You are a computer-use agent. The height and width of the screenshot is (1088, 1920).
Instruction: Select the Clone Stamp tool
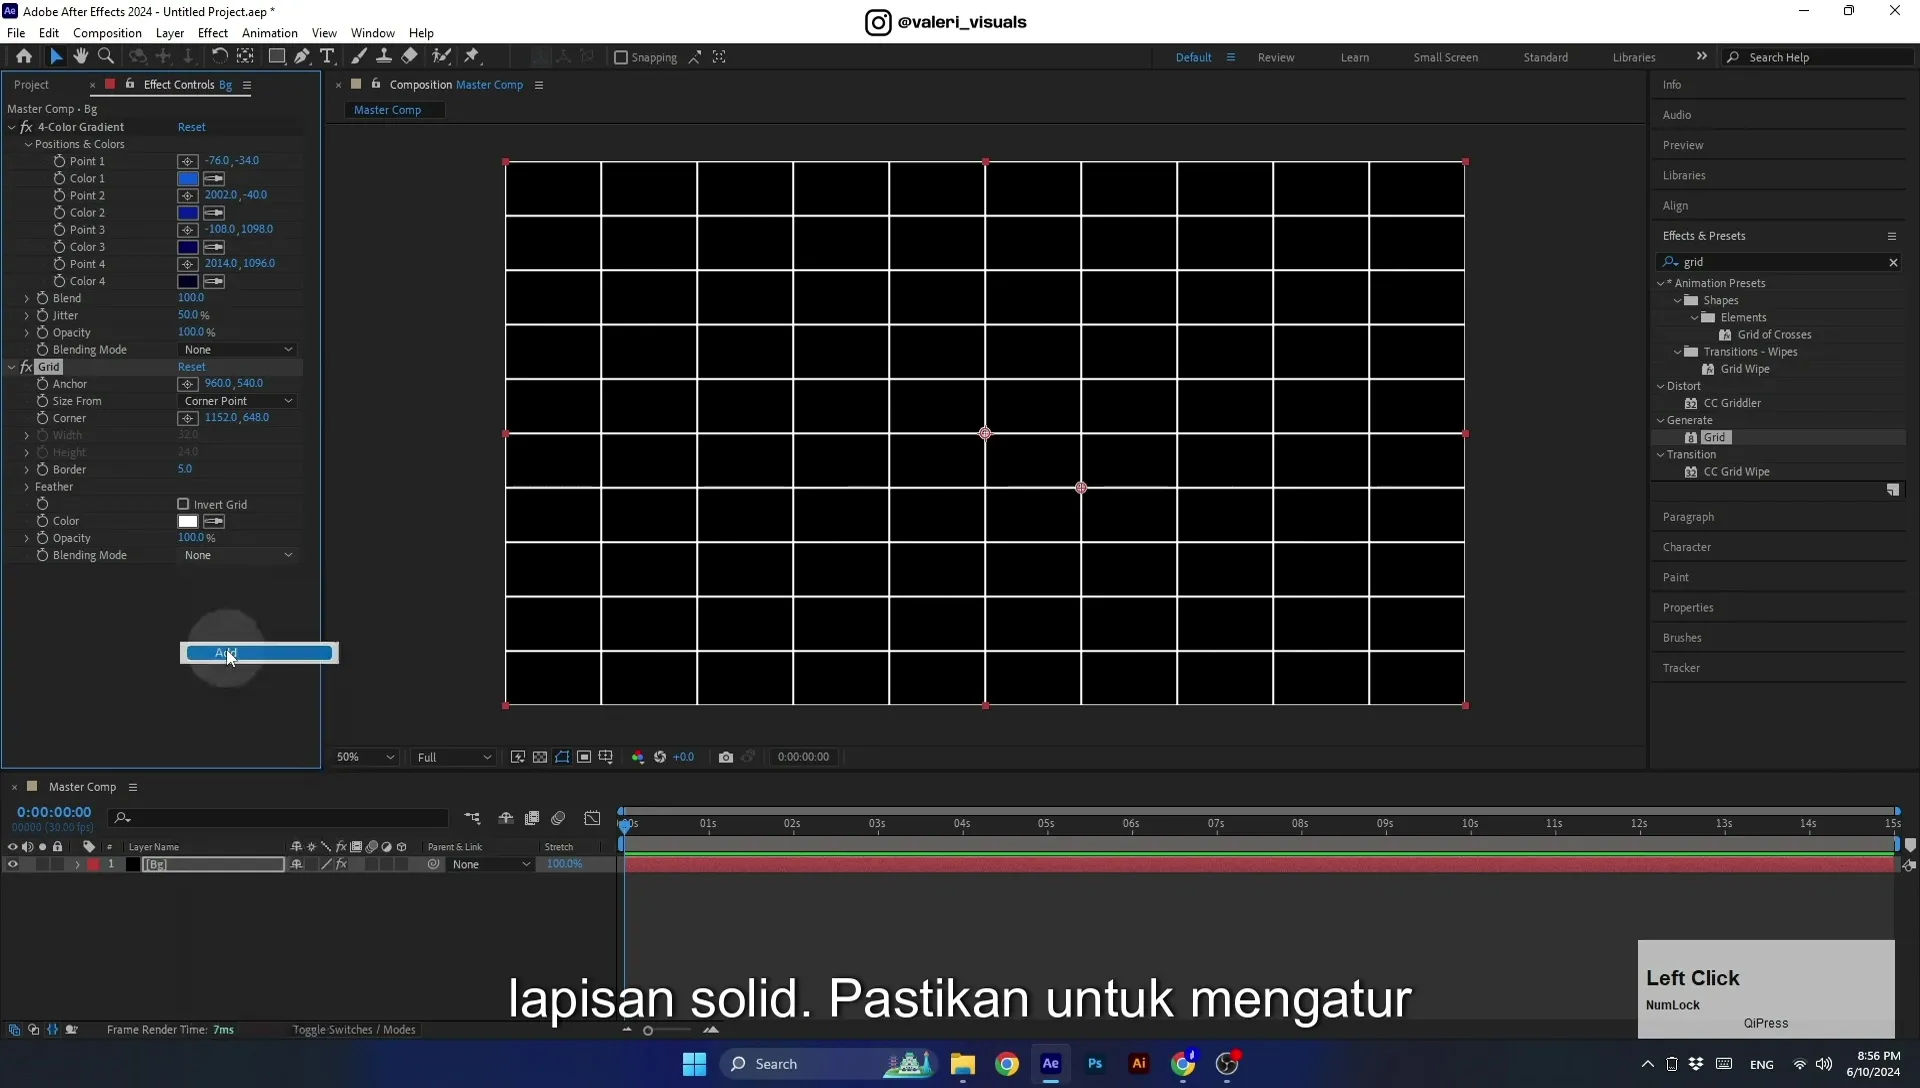tap(383, 57)
